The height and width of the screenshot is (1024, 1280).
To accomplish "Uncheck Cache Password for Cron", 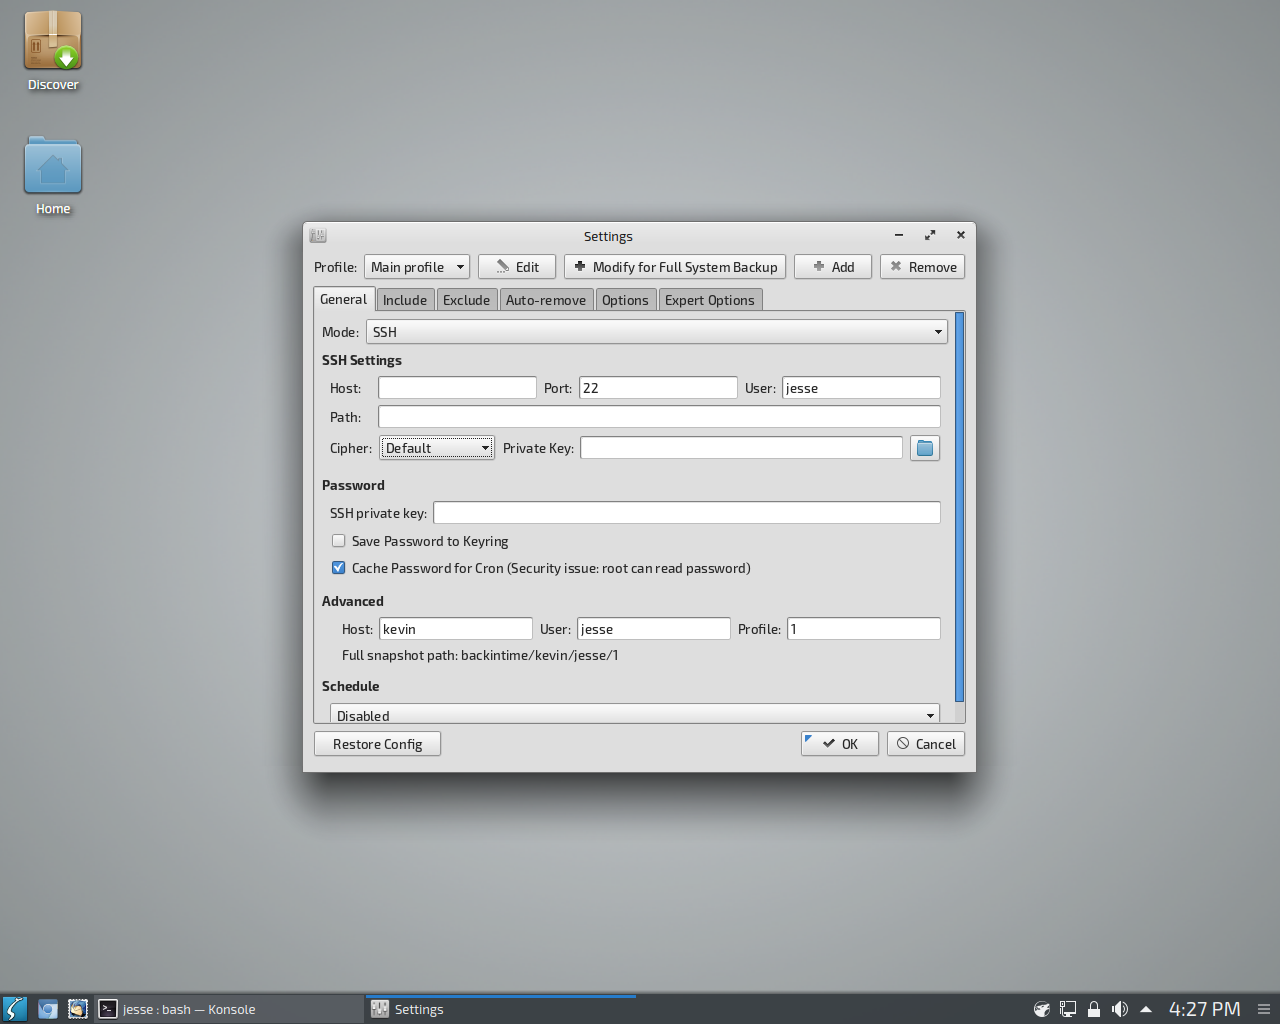I will point(339,568).
